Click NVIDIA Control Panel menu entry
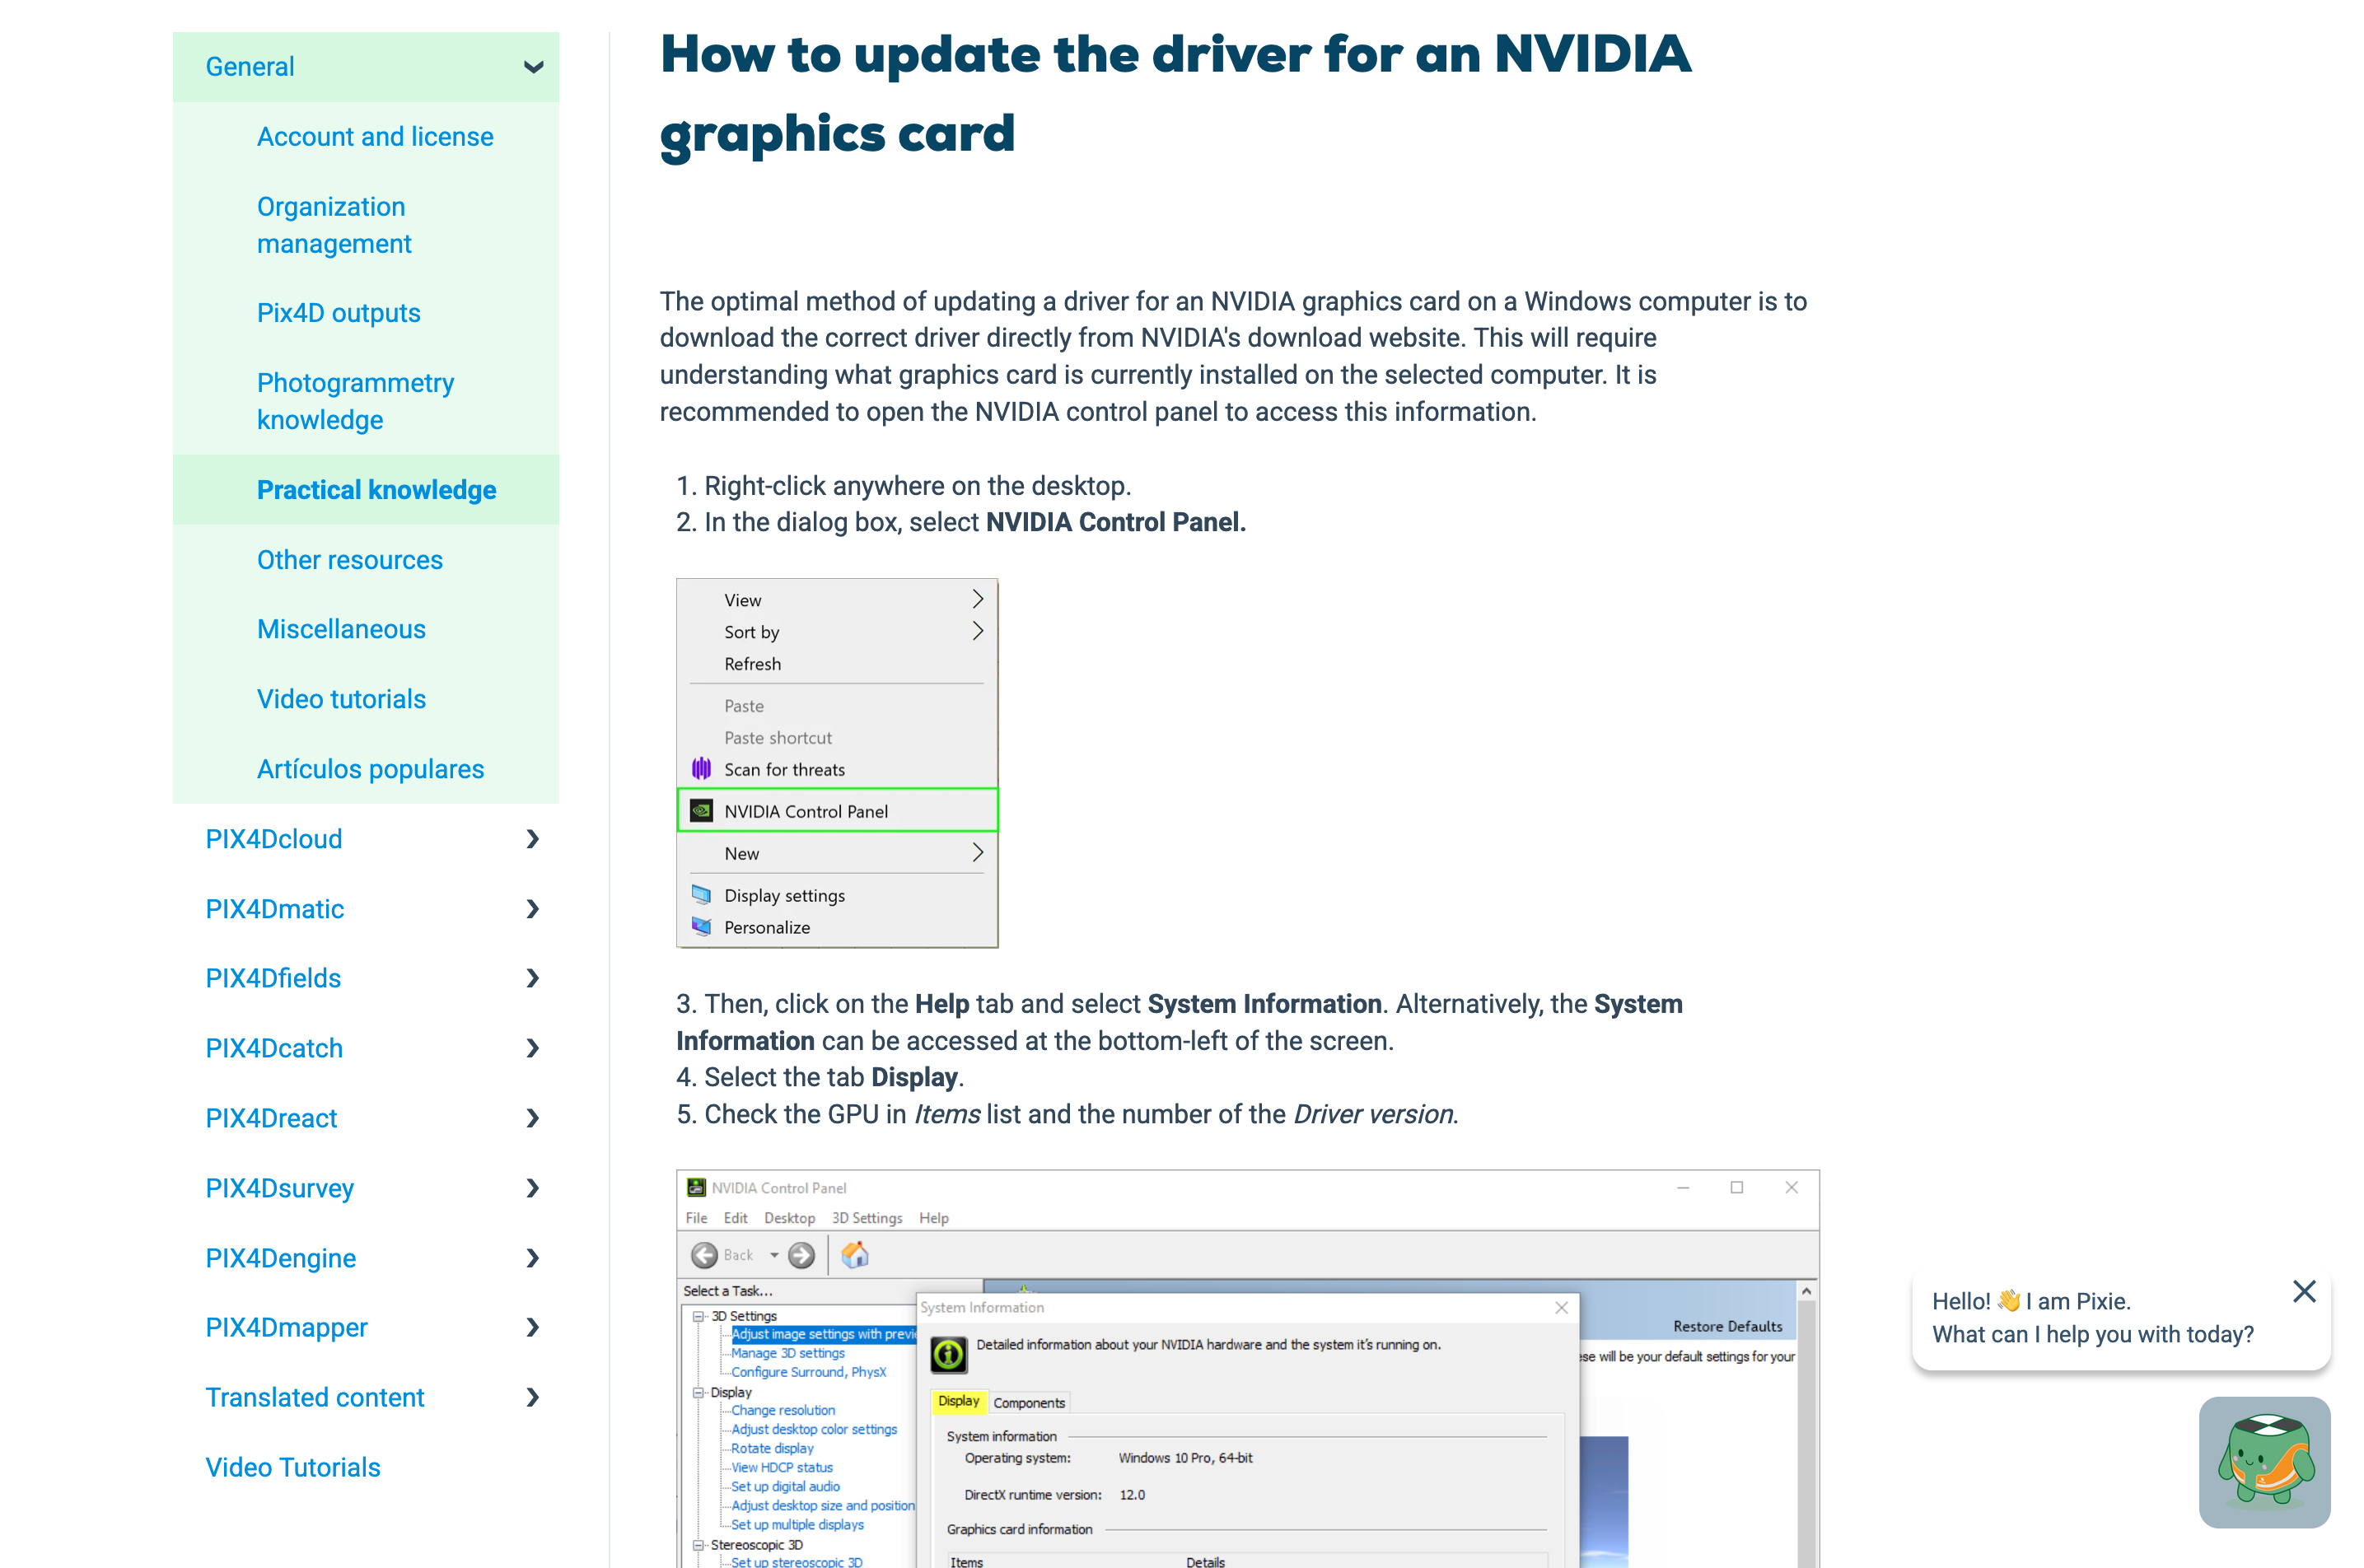Image resolution: width=2364 pixels, height=1568 pixels. 805,811
